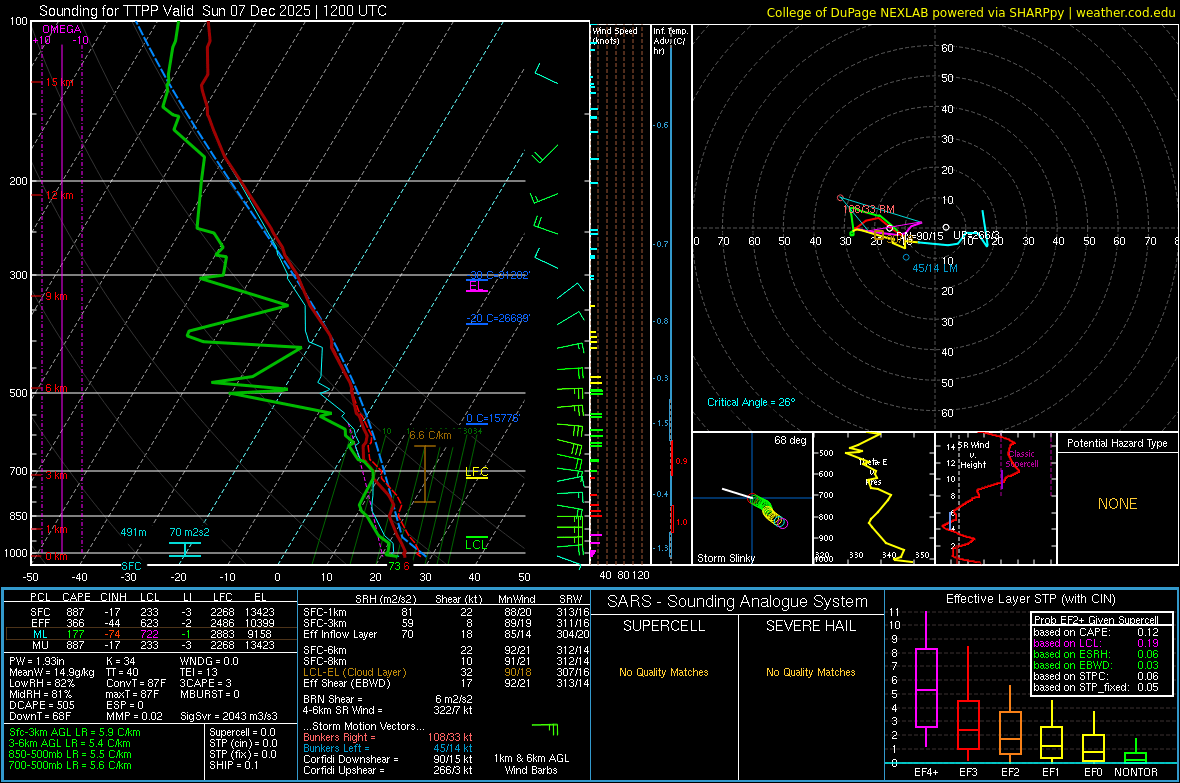1180x783 pixels.
Task: Click the 1km & 6km AGL Wind Barbs caption
Action: coord(531,764)
